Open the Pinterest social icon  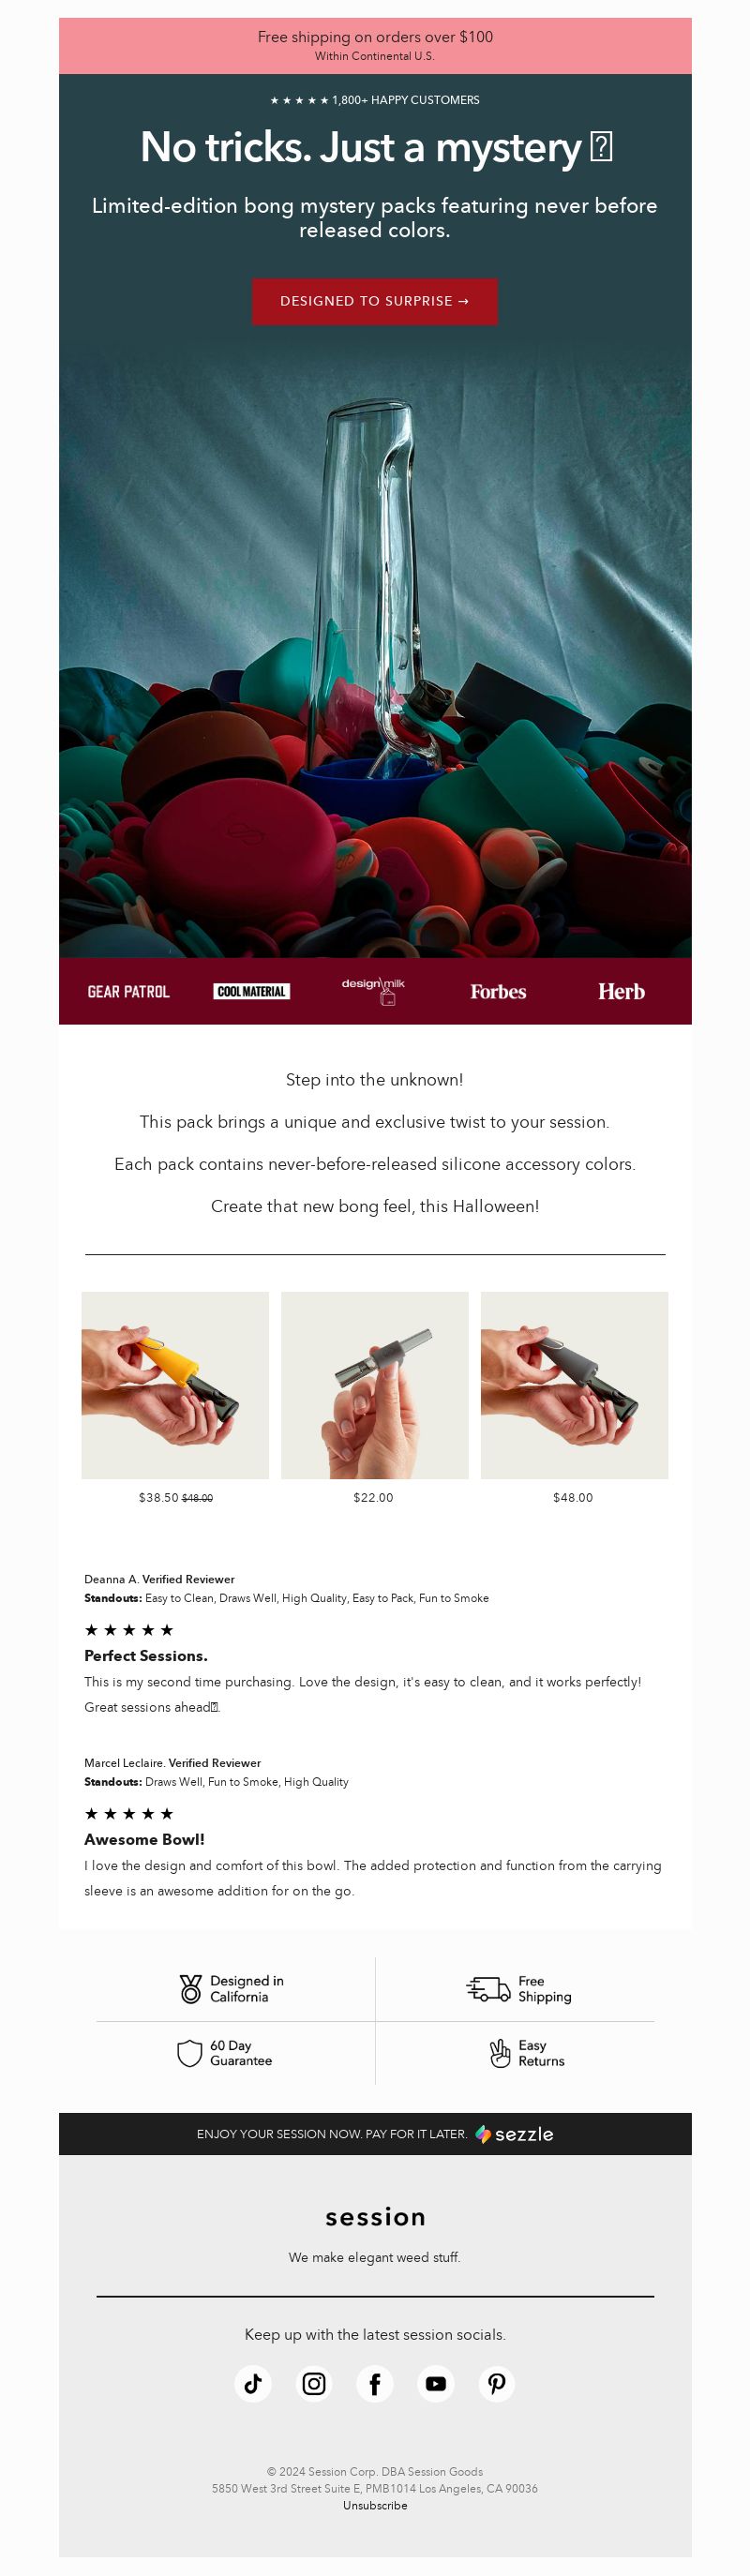(497, 2383)
